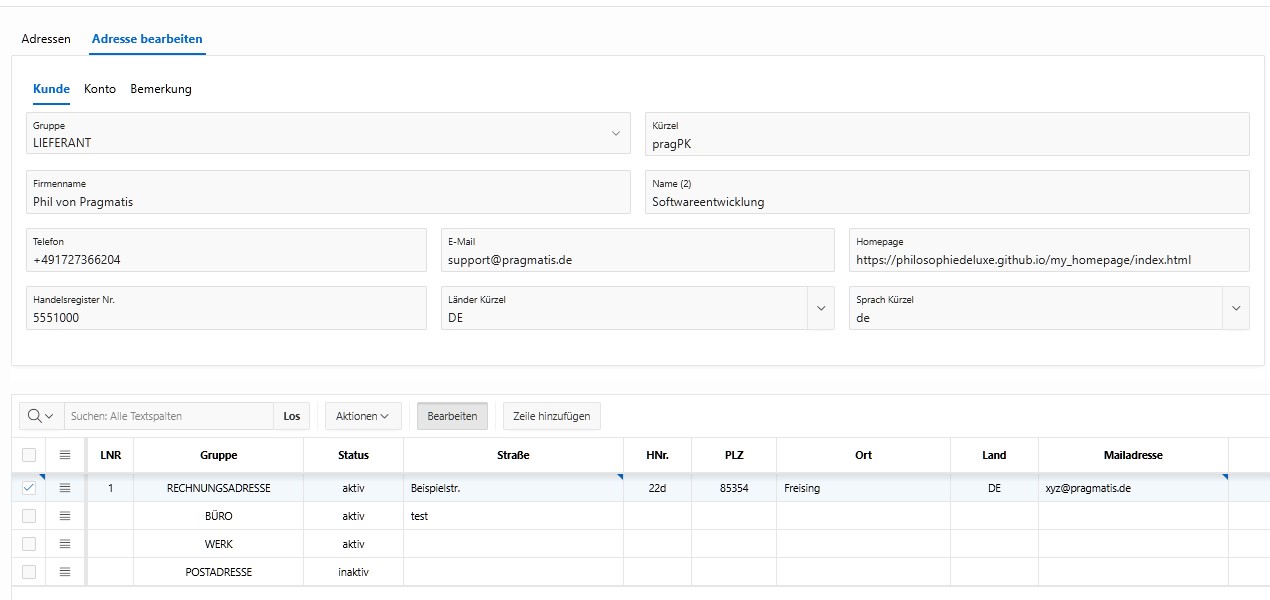Click the Handelsregister Nr. field
The height and width of the screenshot is (600, 1270).
tap(226, 308)
